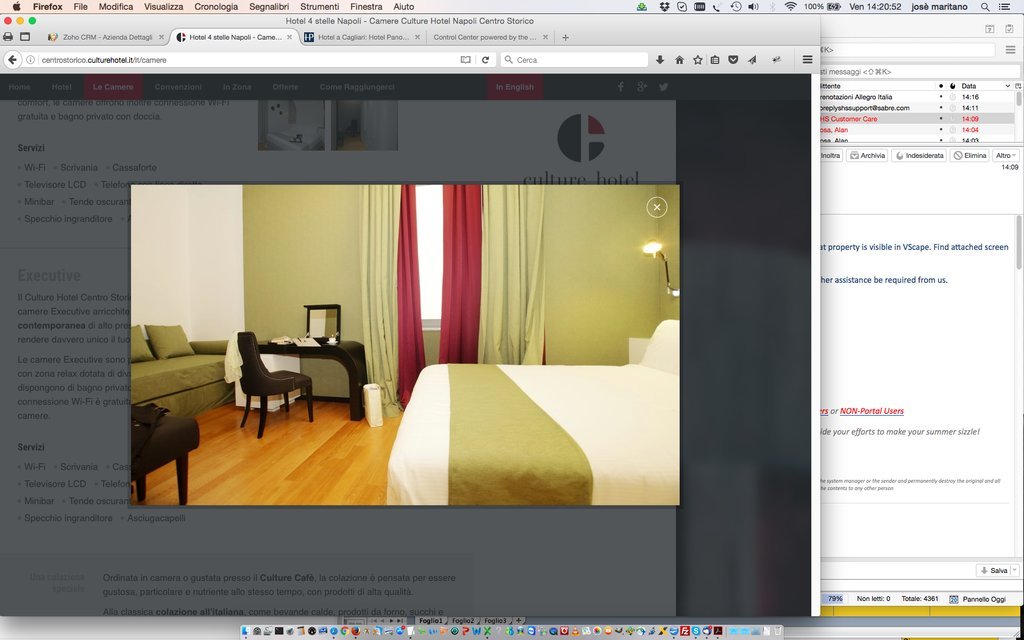
Task: Mark message Indesiderata in mail window
Action: [x=919, y=155]
